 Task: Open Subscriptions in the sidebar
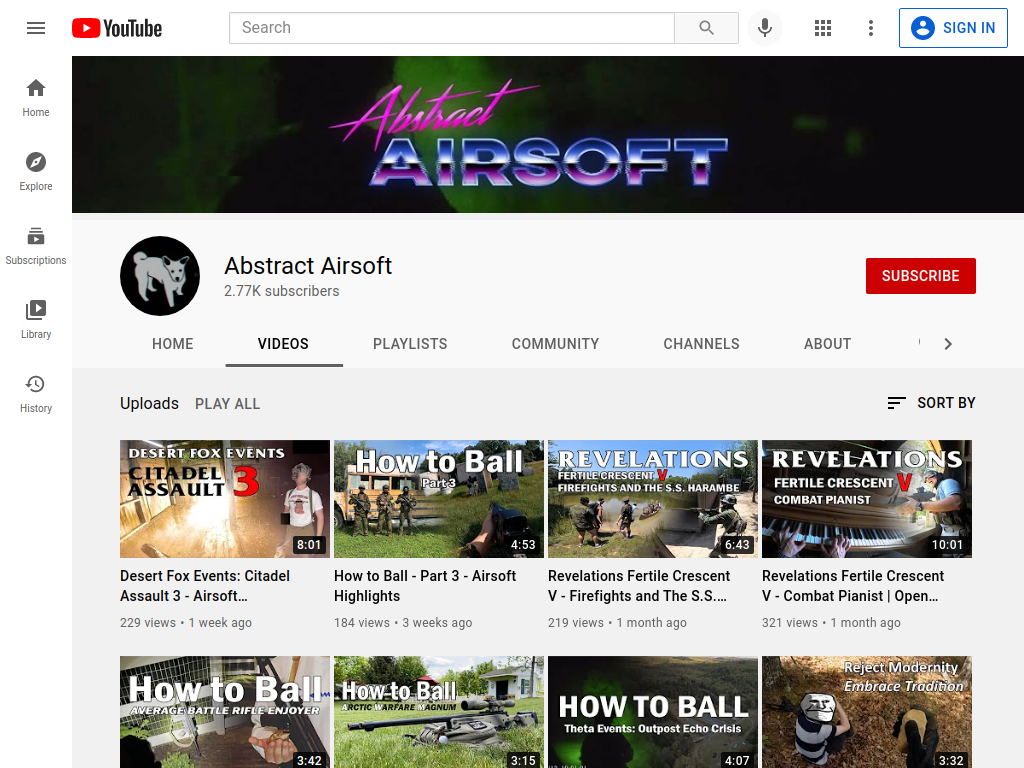click(36, 246)
